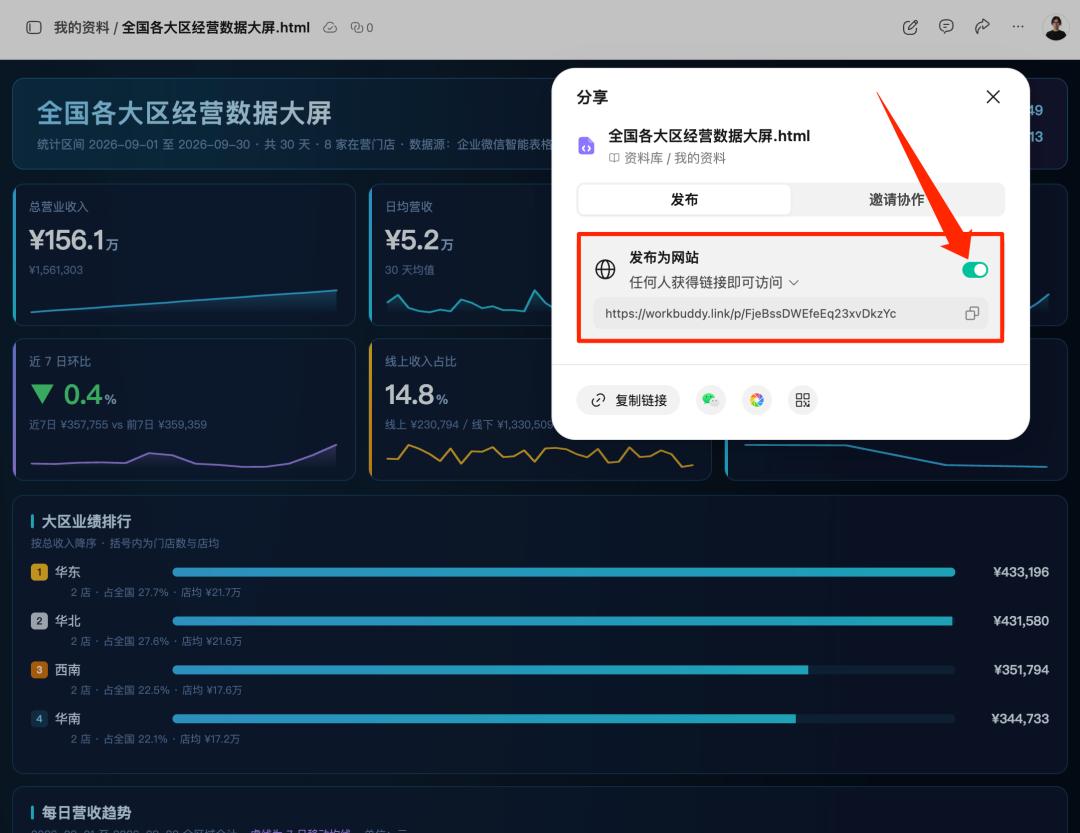Click the HTML file icon in share dialog
This screenshot has height=833, width=1080.
point(586,145)
